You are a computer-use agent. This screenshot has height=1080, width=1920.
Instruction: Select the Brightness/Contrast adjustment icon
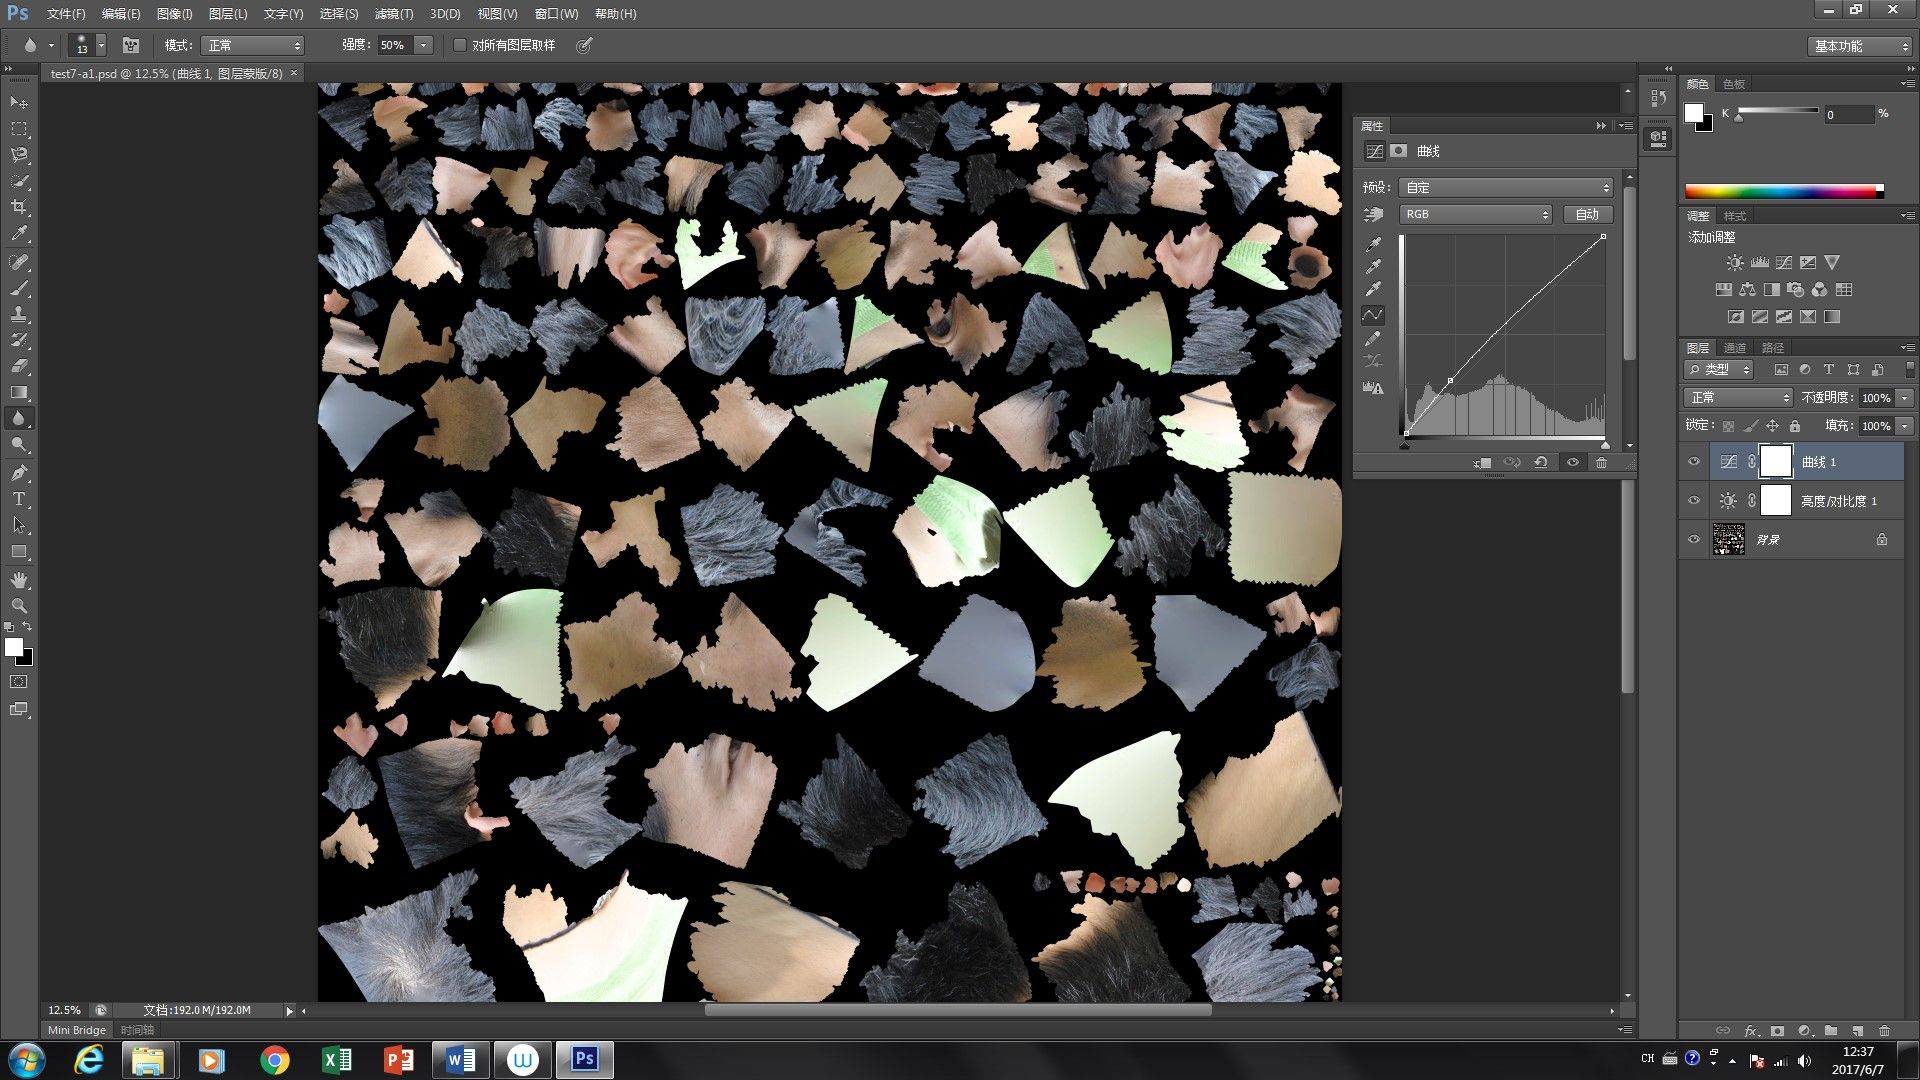click(1734, 262)
